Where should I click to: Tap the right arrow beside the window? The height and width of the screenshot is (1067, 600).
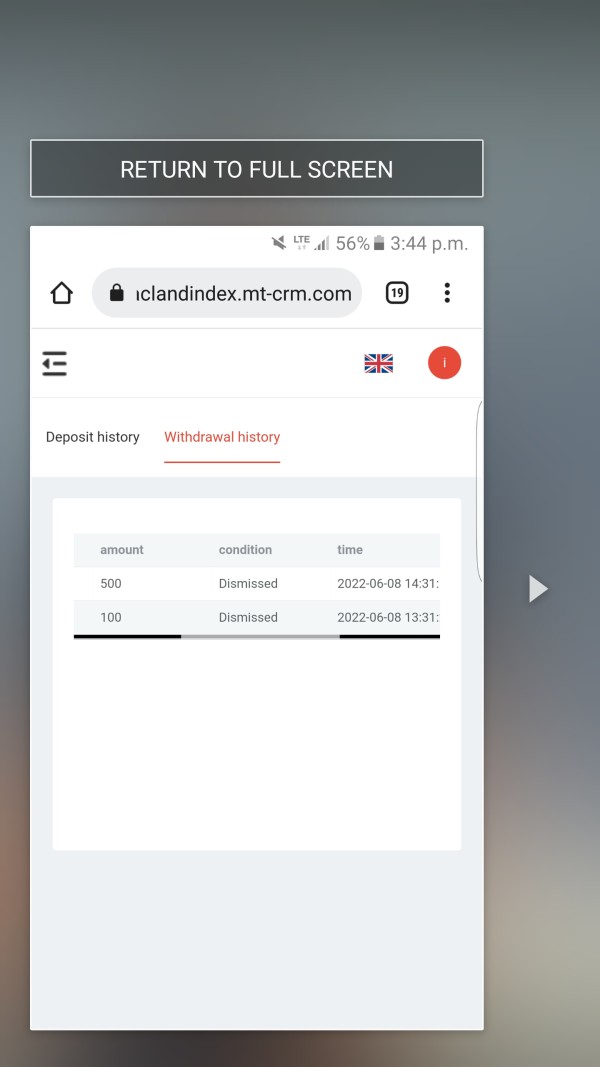[x=538, y=589]
